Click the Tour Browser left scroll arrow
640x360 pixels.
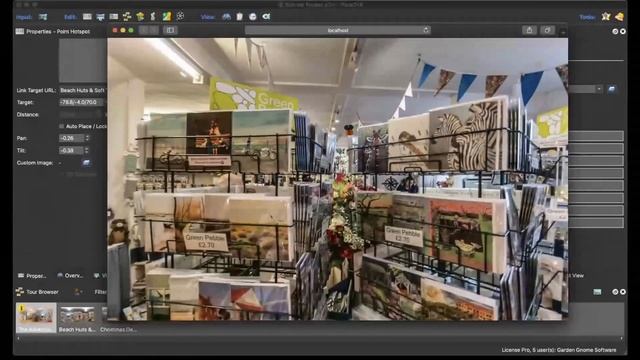[x=18, y=338]
